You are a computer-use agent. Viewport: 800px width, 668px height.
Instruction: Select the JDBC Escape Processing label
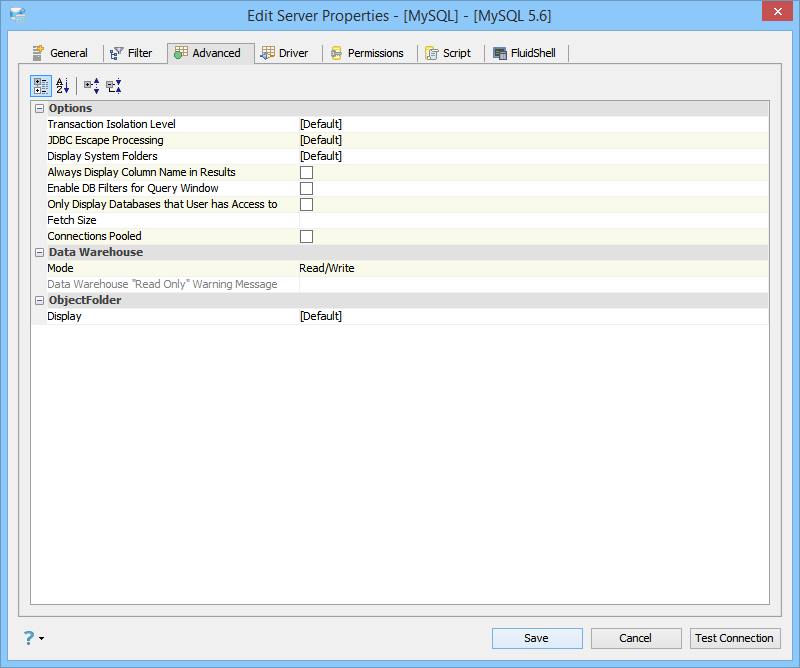105,140
